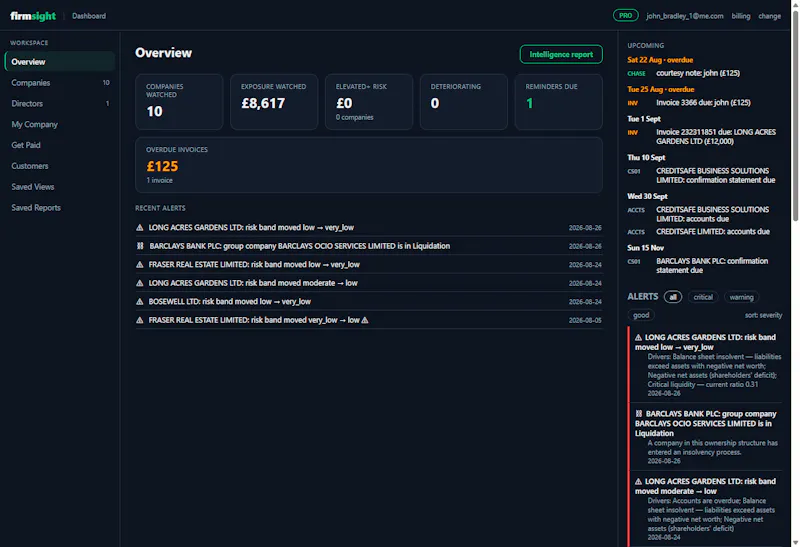Screen dimensions: 800x547
Task: Open Companies in workspace menu
Action: [60, 83]
